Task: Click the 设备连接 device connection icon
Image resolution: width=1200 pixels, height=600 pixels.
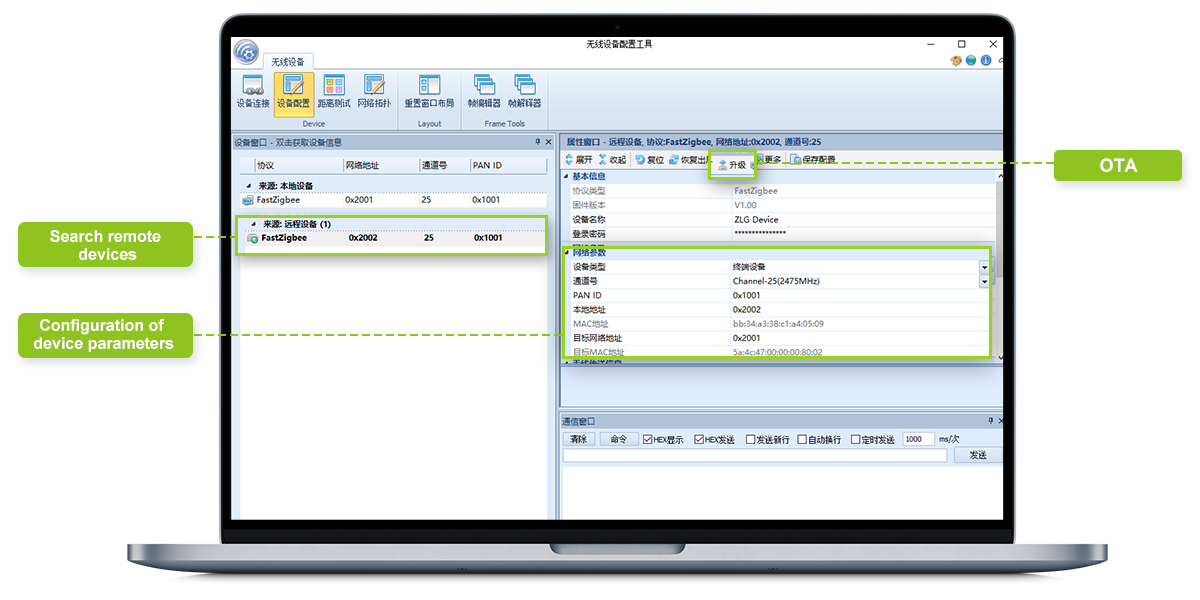Action: (x=252, y=91)
